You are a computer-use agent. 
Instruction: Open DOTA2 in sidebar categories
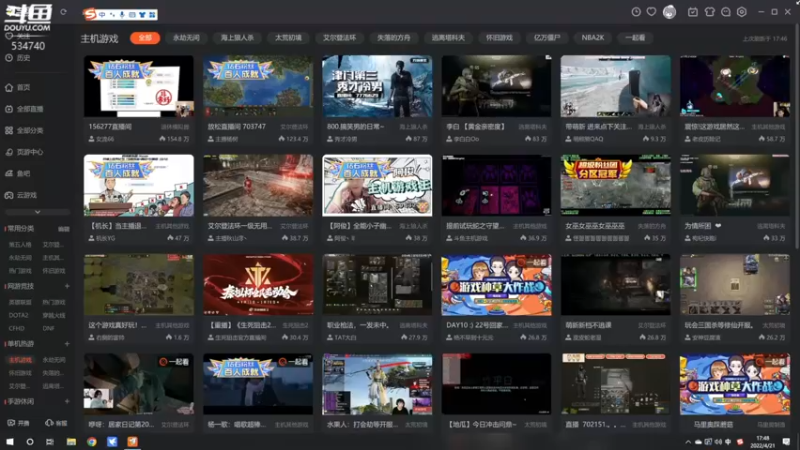click(18, 315)
